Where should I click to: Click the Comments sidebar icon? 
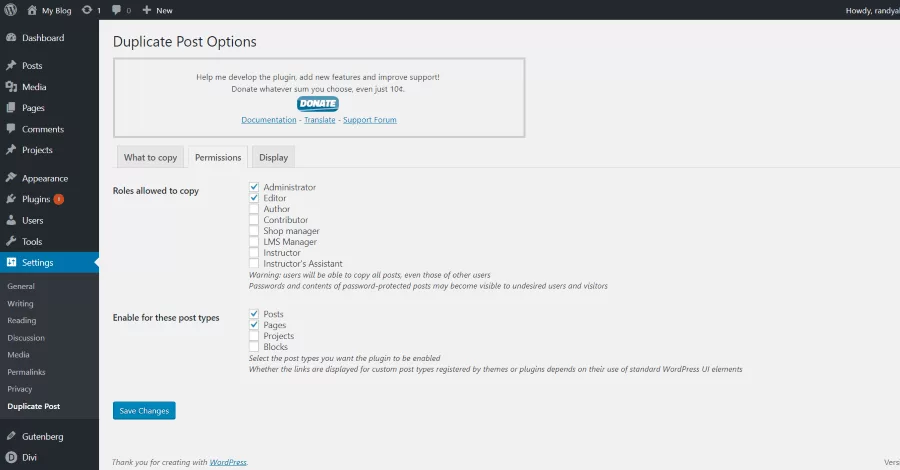(11, 129)
